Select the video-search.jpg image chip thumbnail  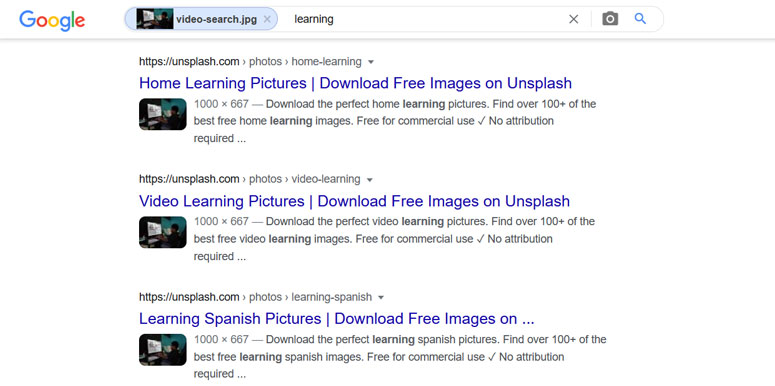pyautogui.click(x=155, y=19)
